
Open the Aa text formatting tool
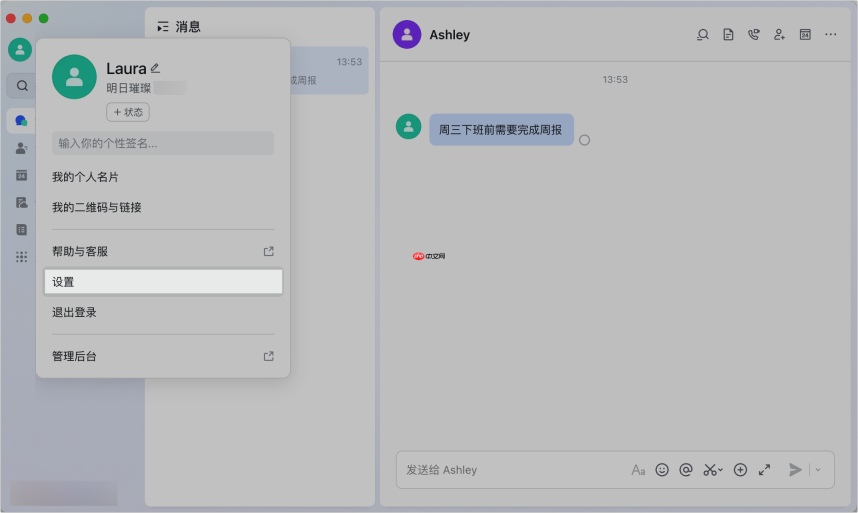(x=638, y=470)
